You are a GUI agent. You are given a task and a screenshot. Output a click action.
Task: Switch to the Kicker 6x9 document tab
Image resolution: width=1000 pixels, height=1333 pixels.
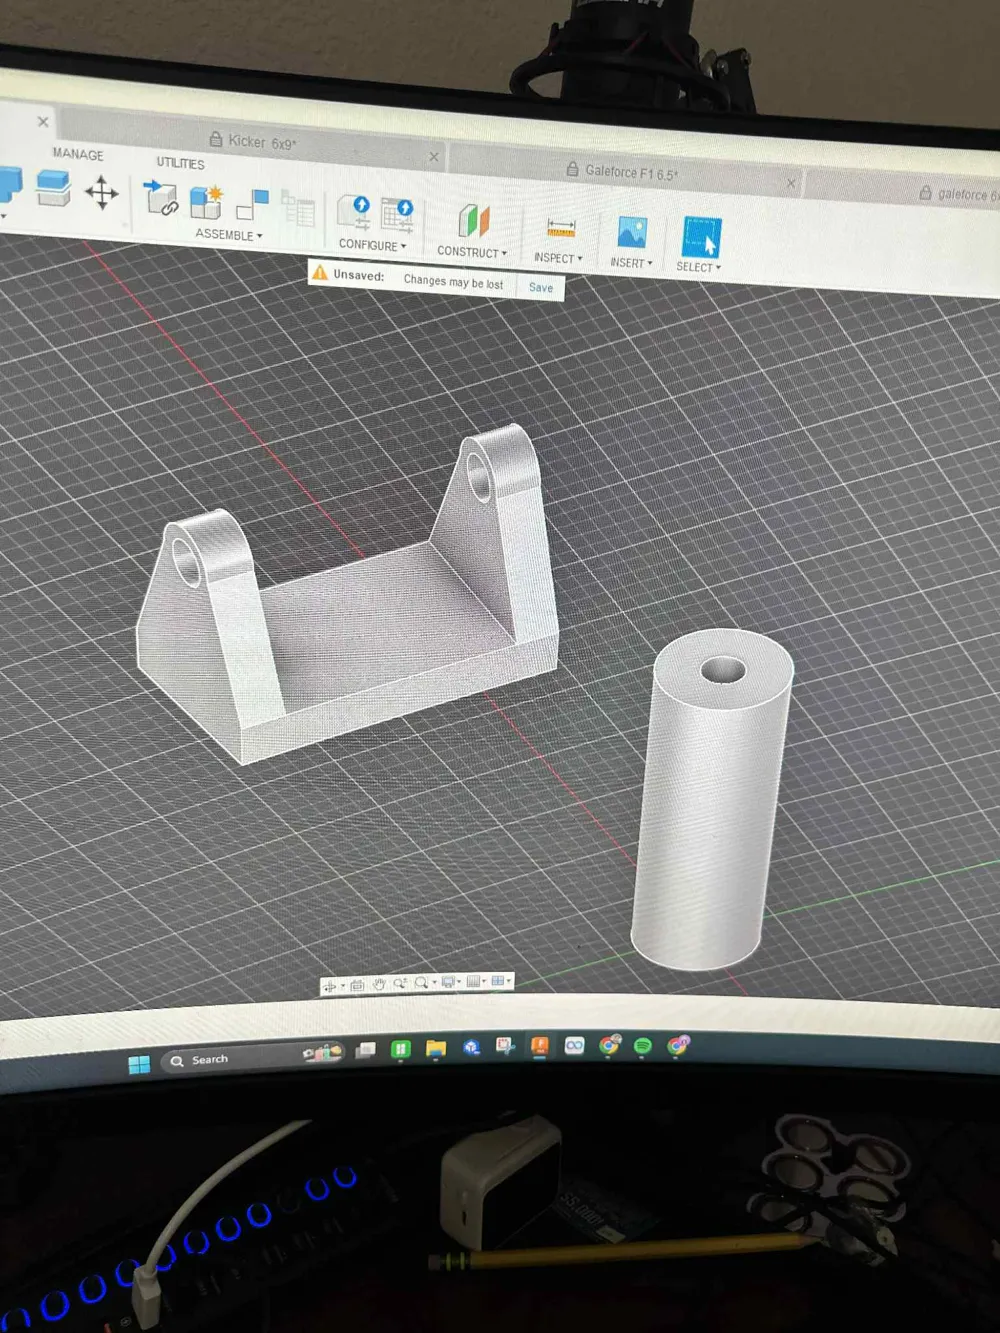[253, 141]
